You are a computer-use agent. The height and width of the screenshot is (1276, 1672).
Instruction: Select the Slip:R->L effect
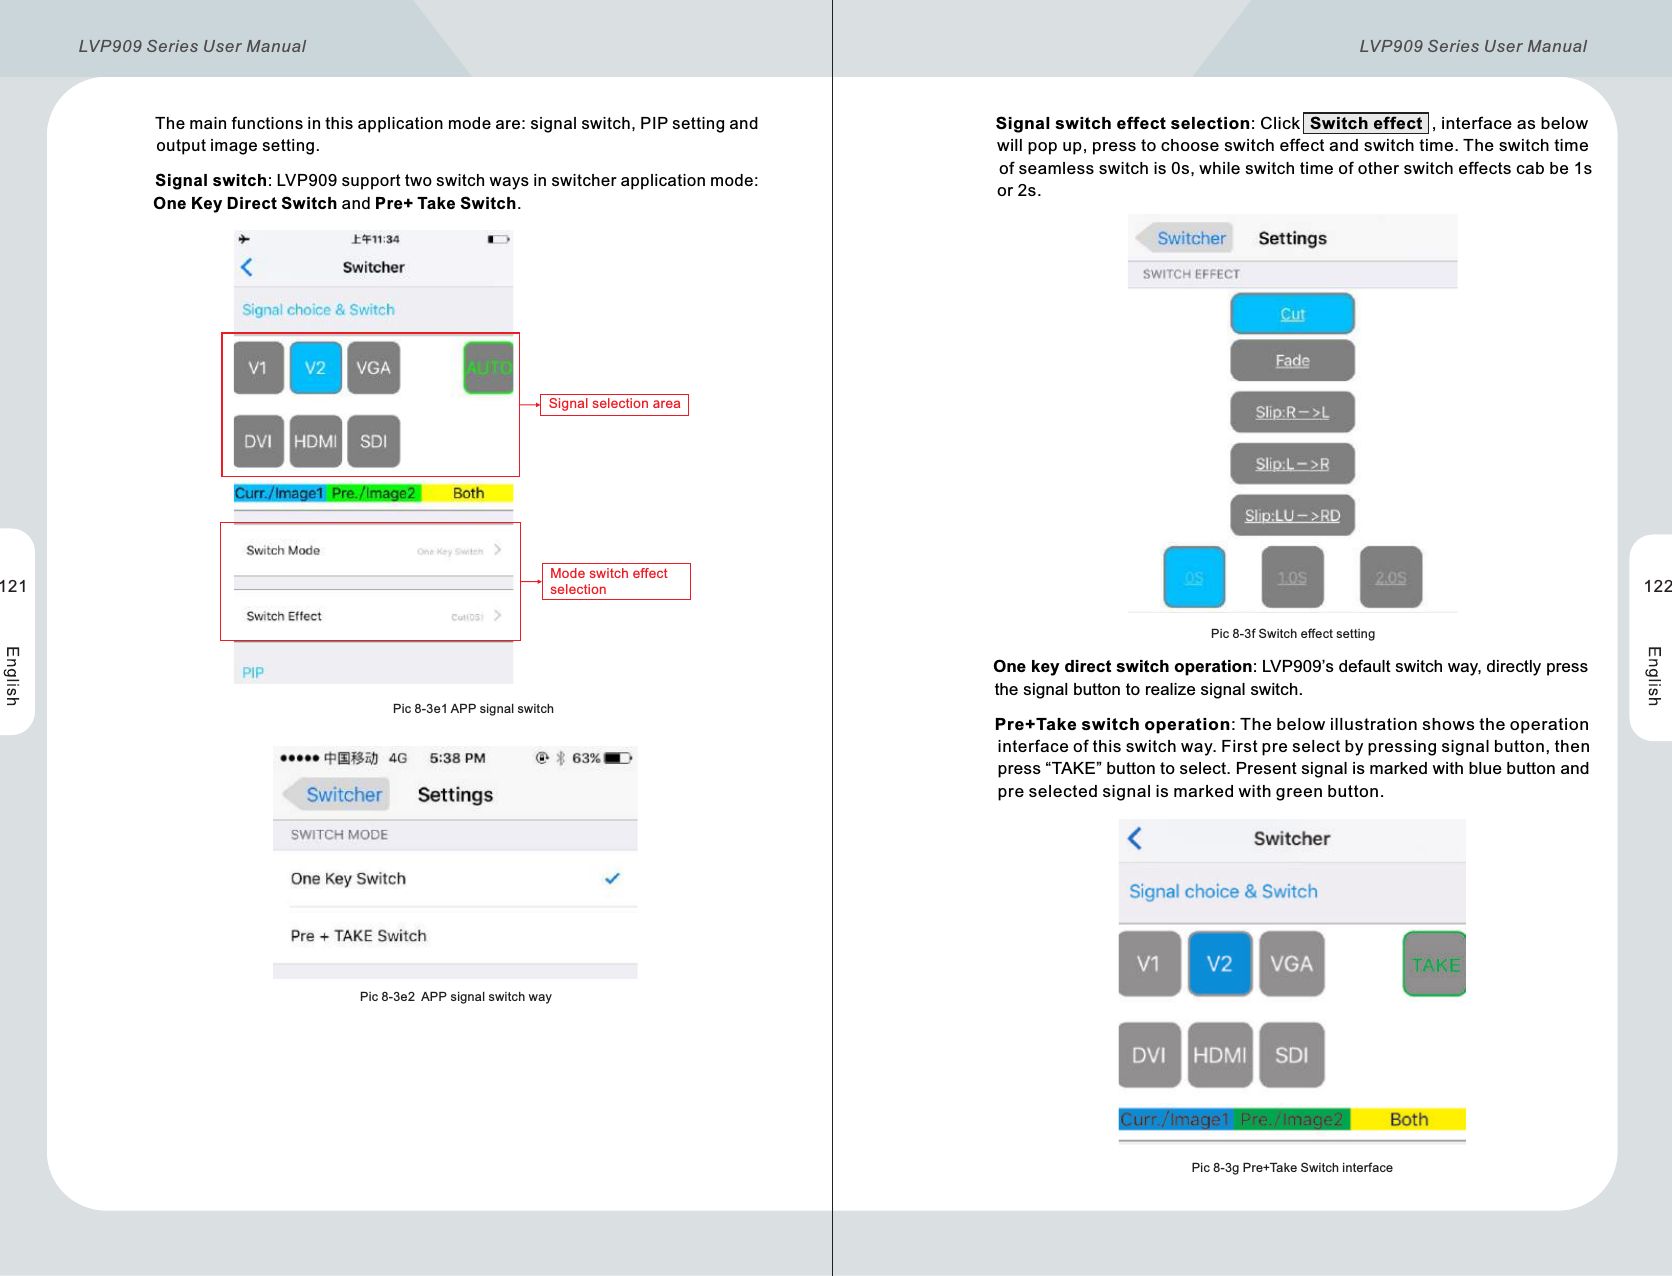pyautogui.click(x=1292, y=412)
